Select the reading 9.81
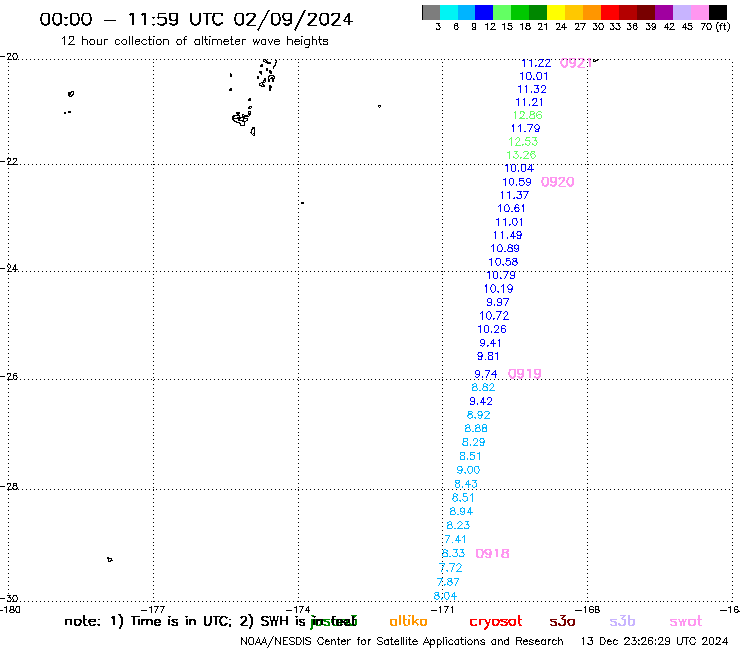Screen dimensions: 740x650 (x=488, y=356)
